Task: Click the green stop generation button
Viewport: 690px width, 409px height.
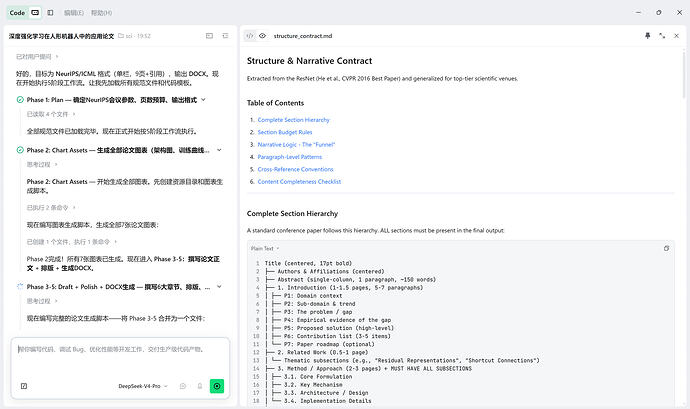Action: click(217, 386)
